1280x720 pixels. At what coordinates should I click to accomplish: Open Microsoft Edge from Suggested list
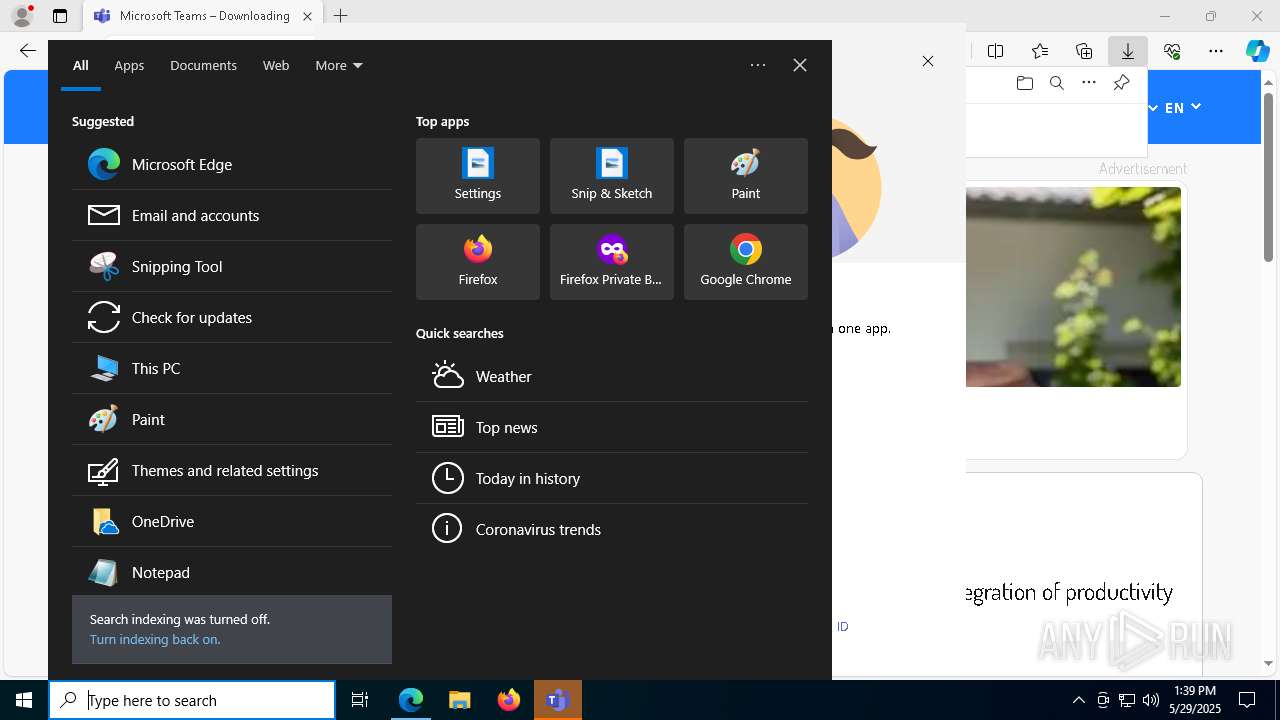(232, 164)
